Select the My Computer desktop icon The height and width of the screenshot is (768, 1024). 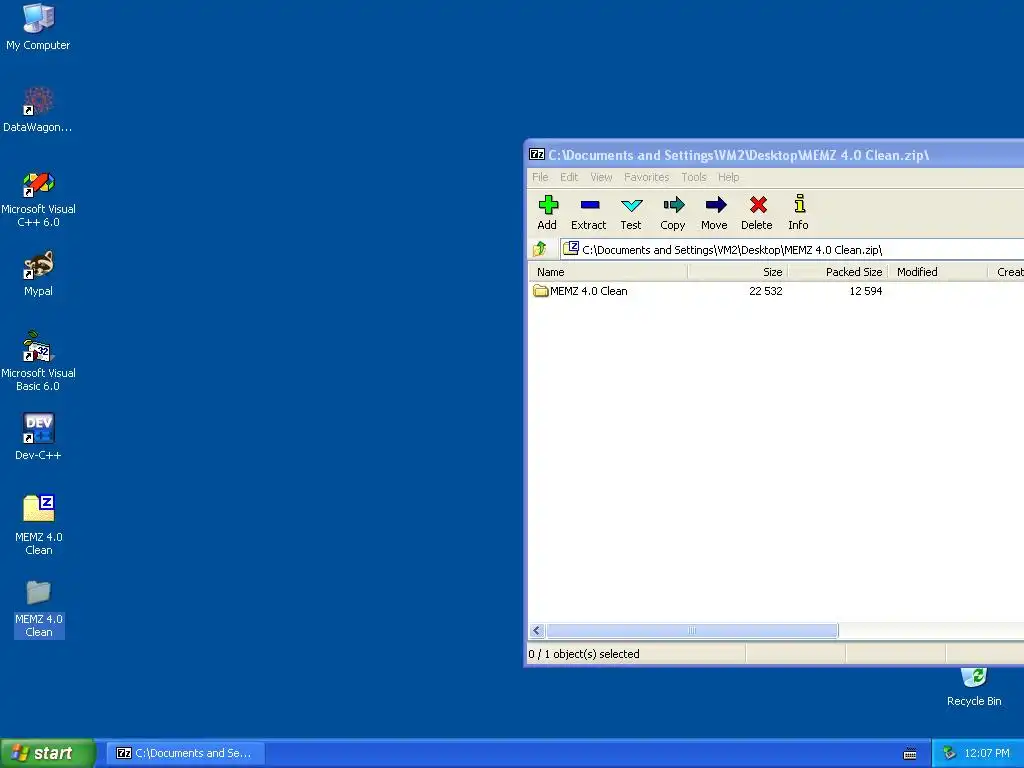tap(38, 27)
